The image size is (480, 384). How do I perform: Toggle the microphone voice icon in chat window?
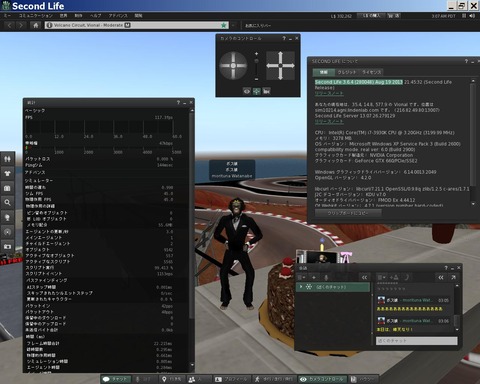[x=326, y=277]
